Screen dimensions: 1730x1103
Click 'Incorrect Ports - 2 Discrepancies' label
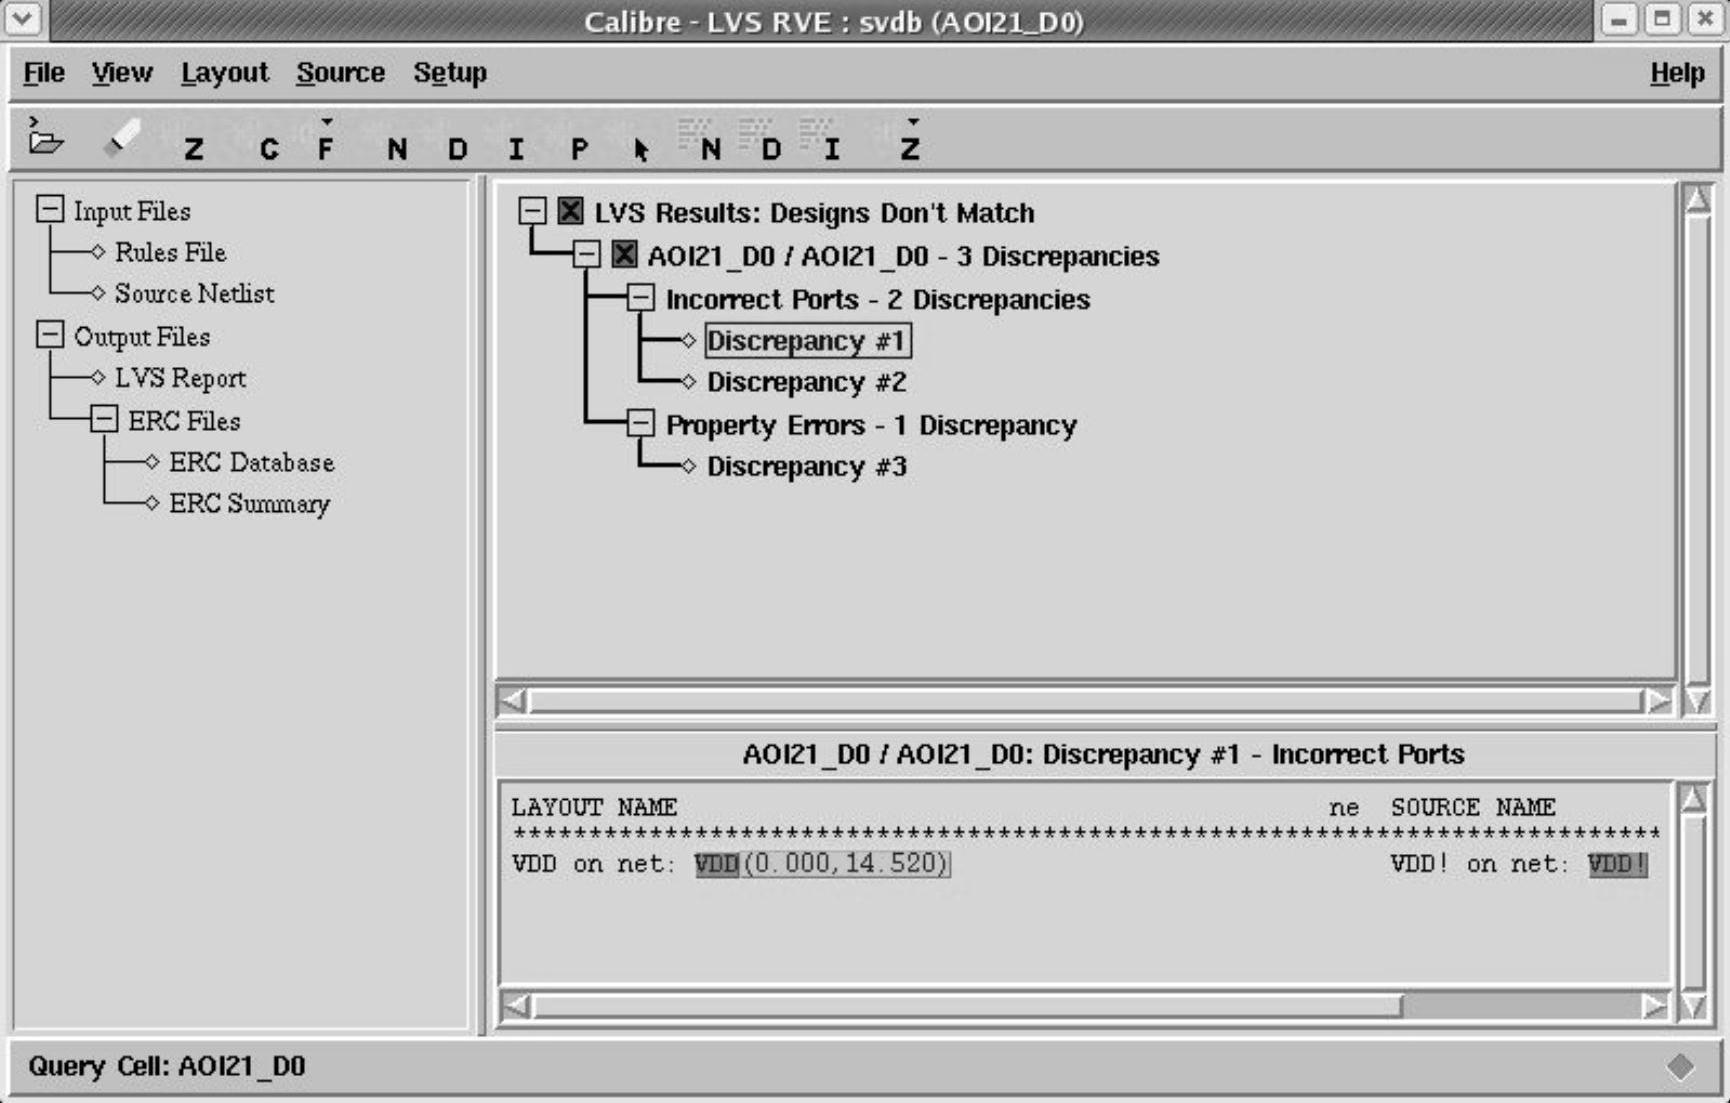click(878, 299)
